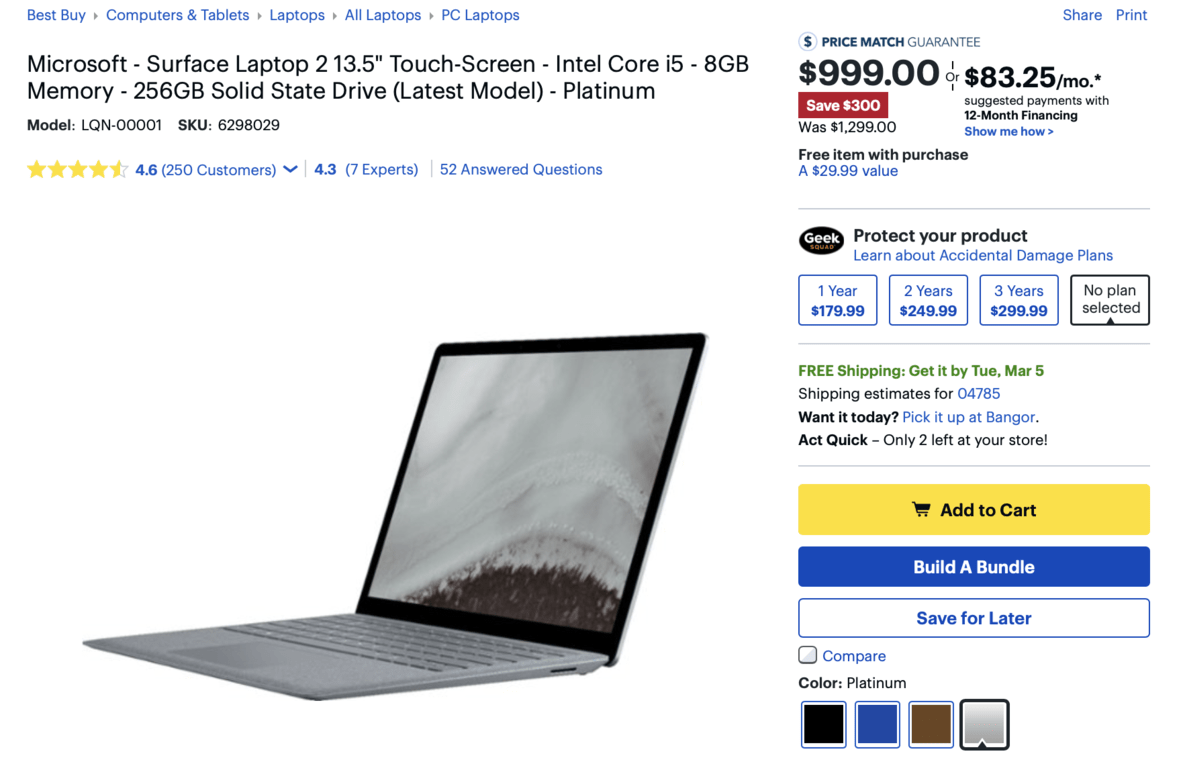Choose the 2 Years $249.99 plan
This screenshot has width=1183, height=768.
928,300
